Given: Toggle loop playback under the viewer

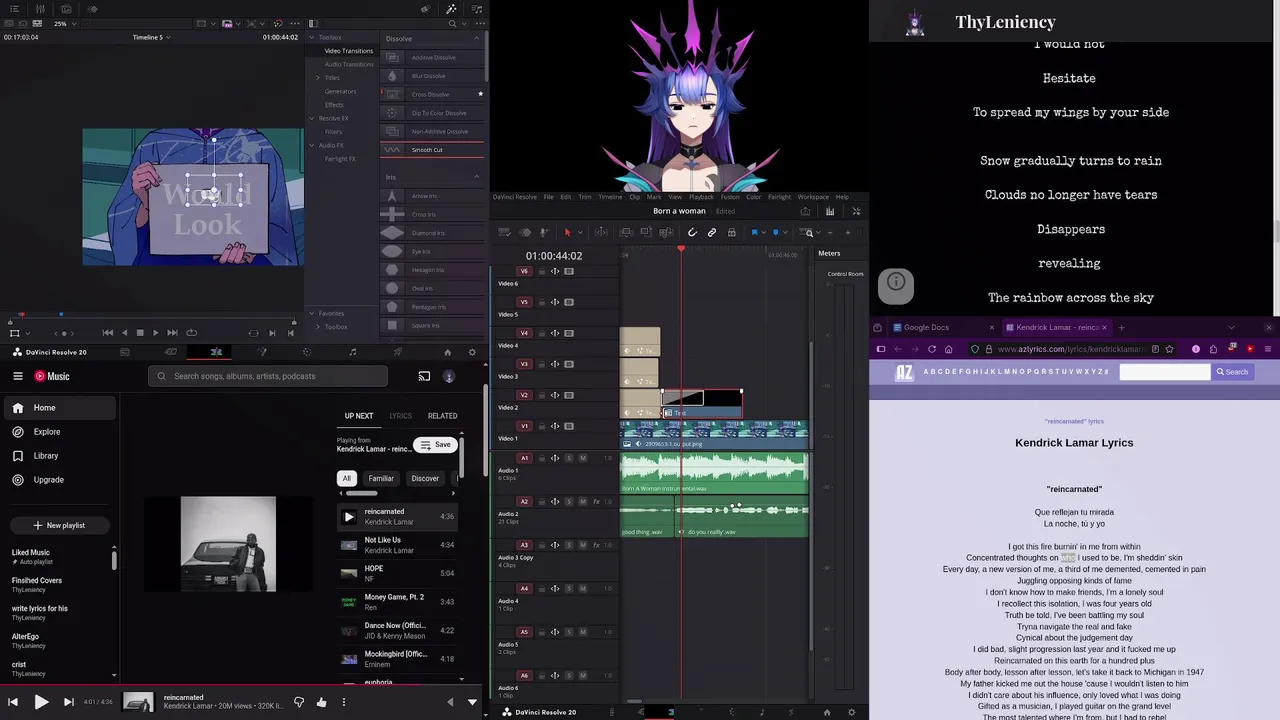Looking at the screenshot, I should pos(191,333).
